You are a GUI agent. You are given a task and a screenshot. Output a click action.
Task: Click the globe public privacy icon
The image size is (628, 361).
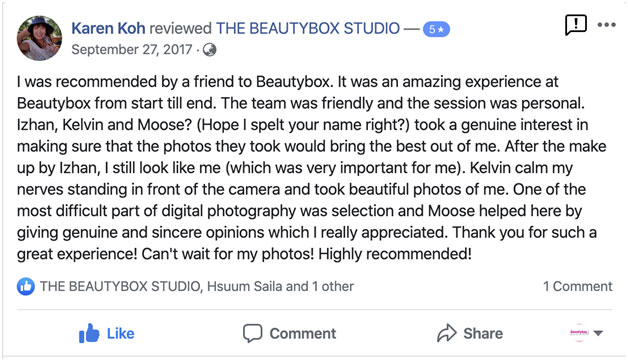click(209, 50)
